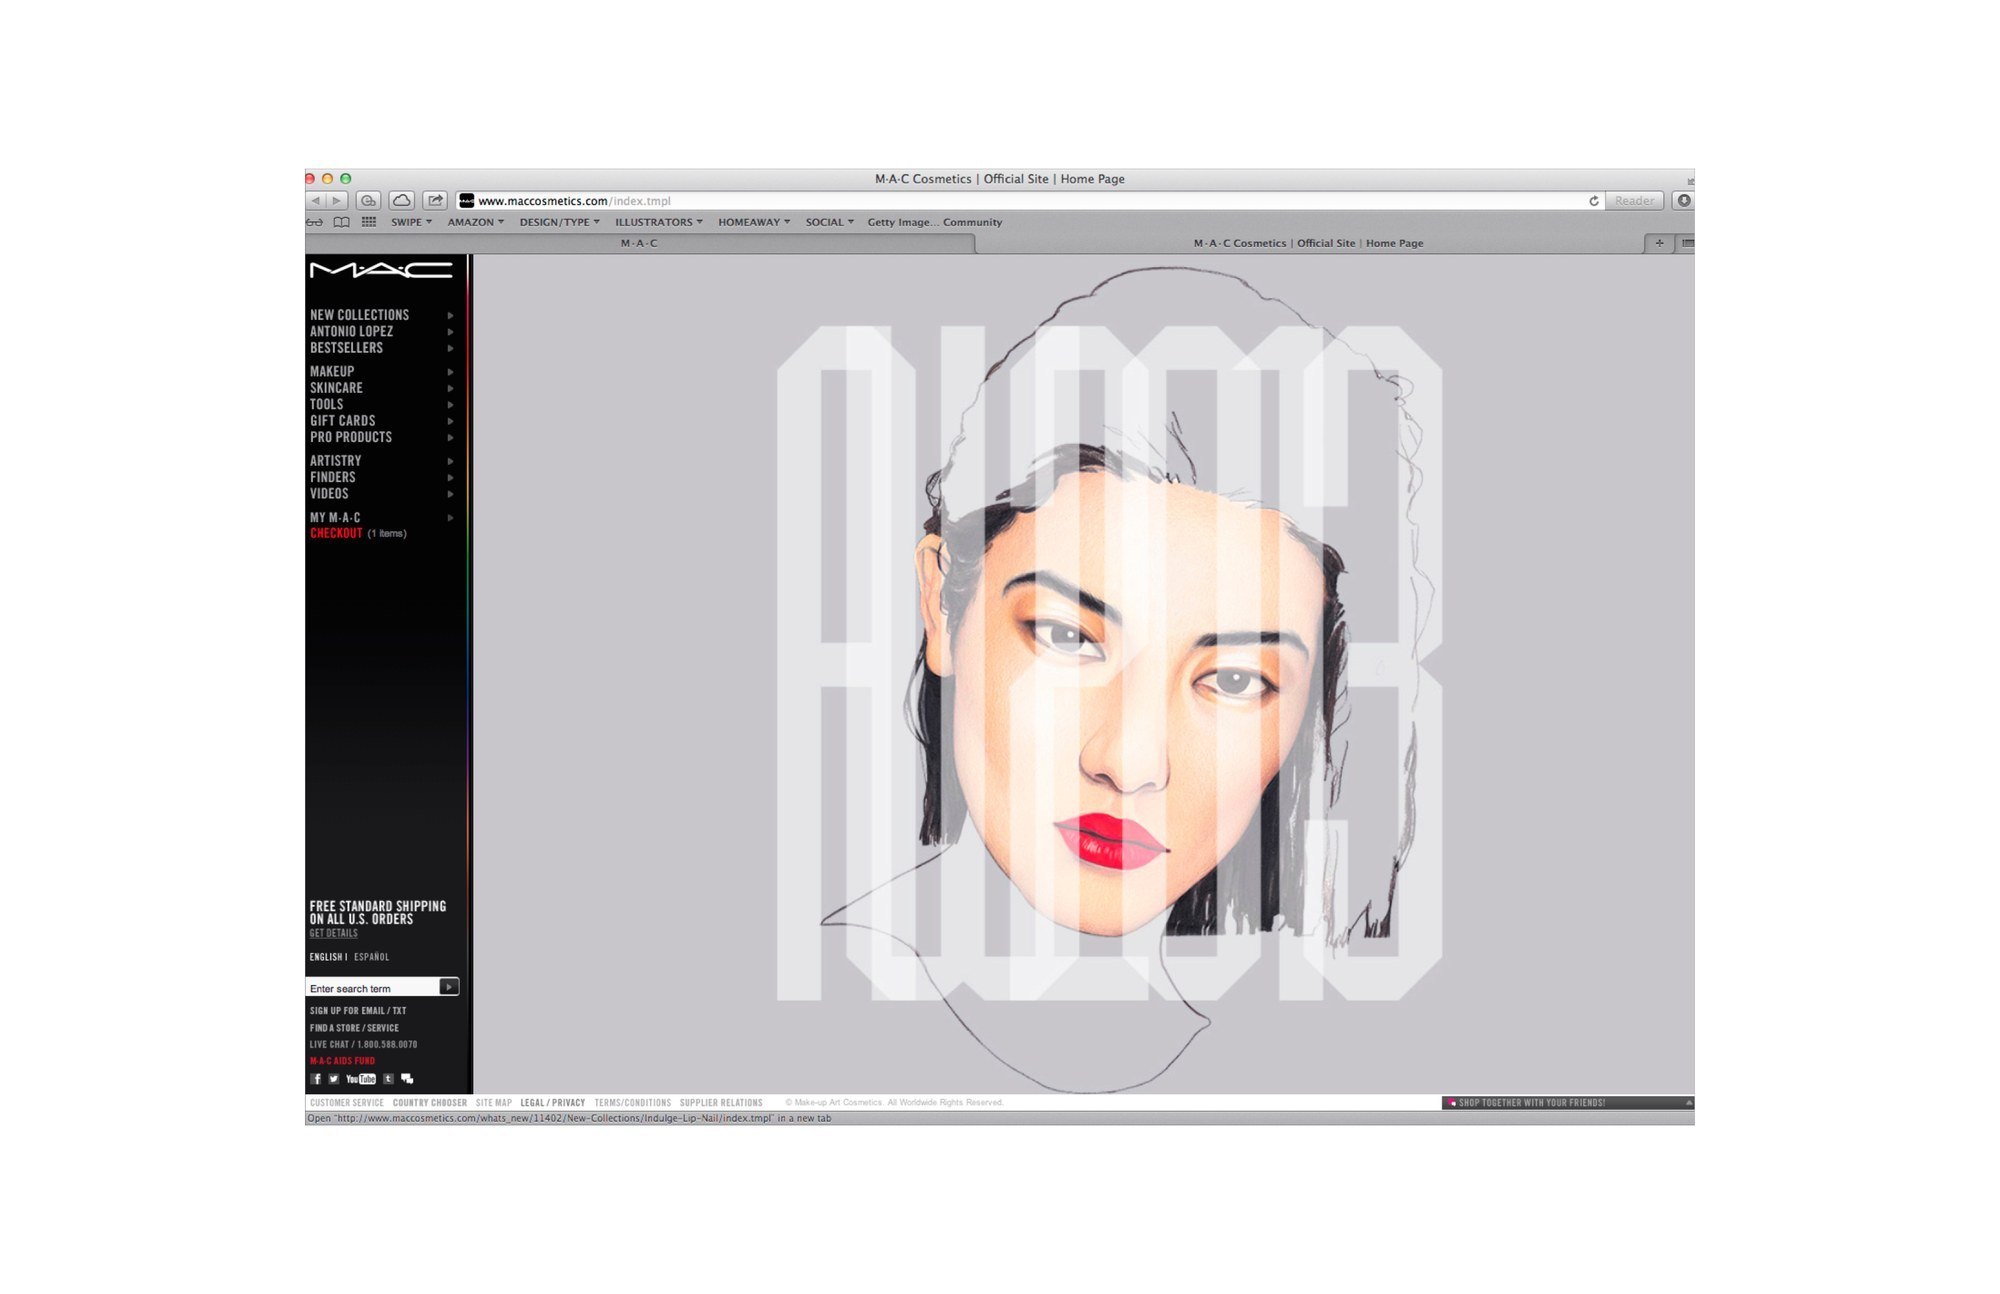Screen dimensions: 2000x1294
Task: Expand the Antonio Lopez submenu arrow
Action: pos(450,332)
